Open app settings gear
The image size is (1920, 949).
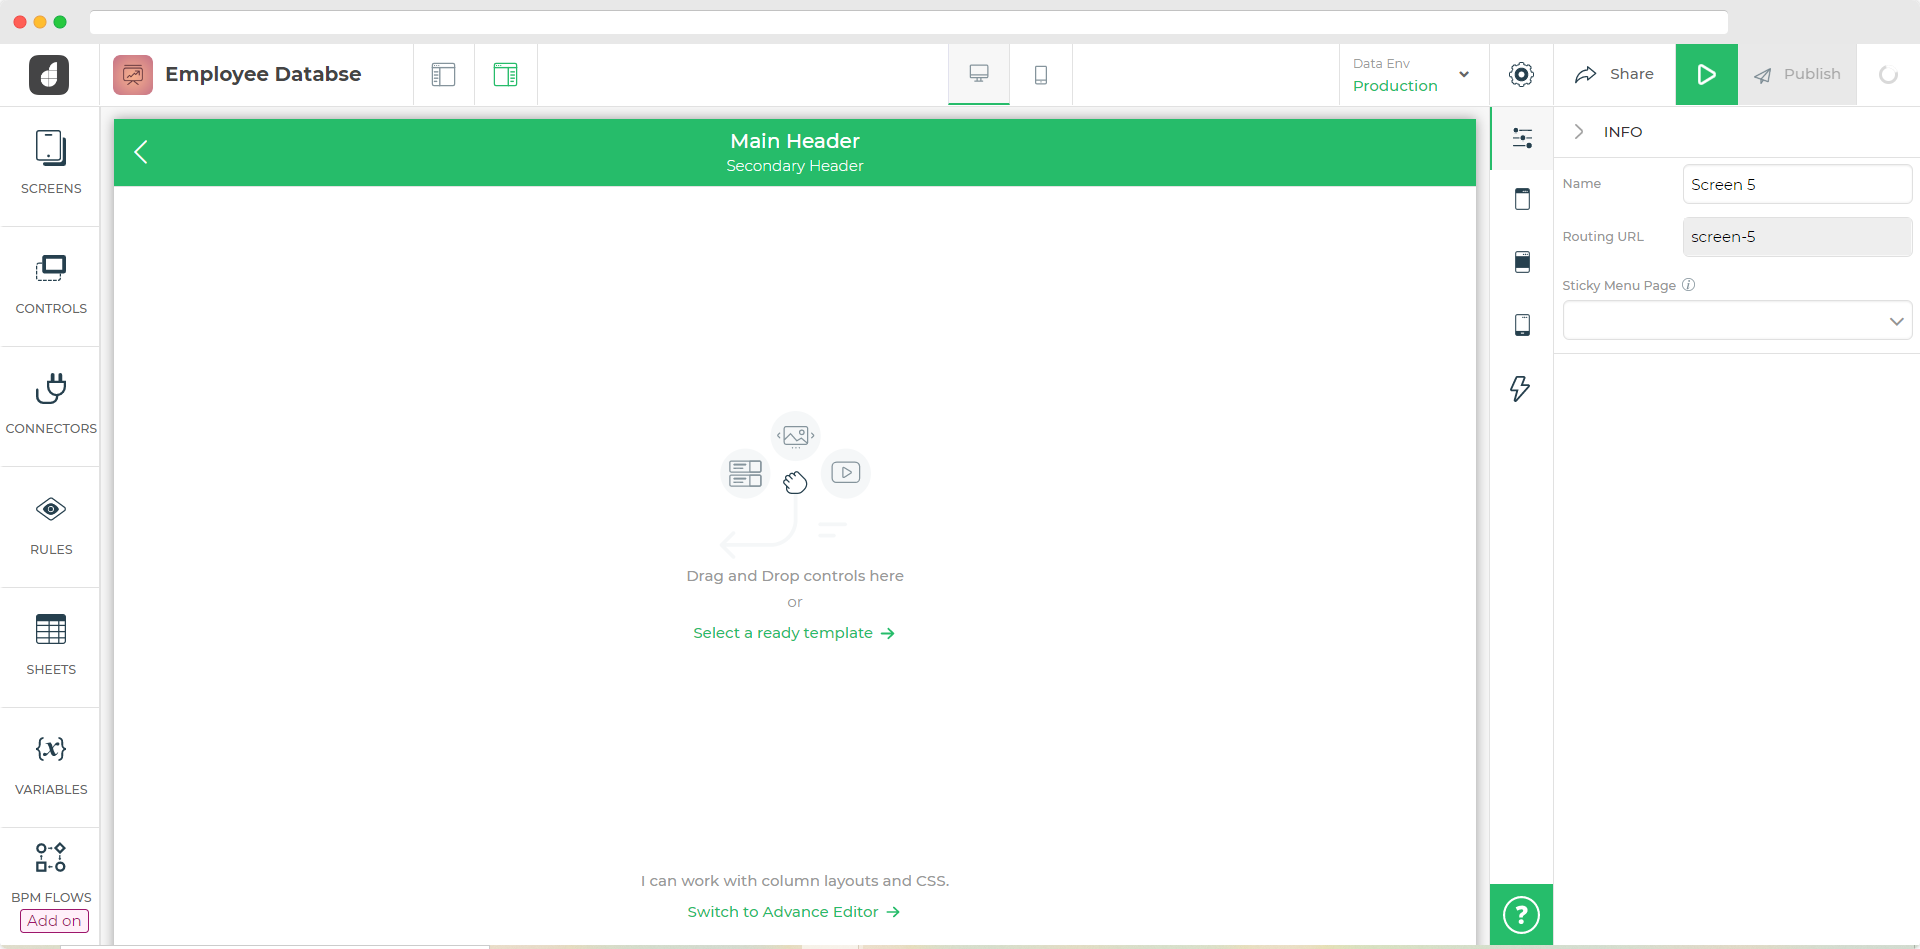pyautogui.click(x=1521, y=75)
